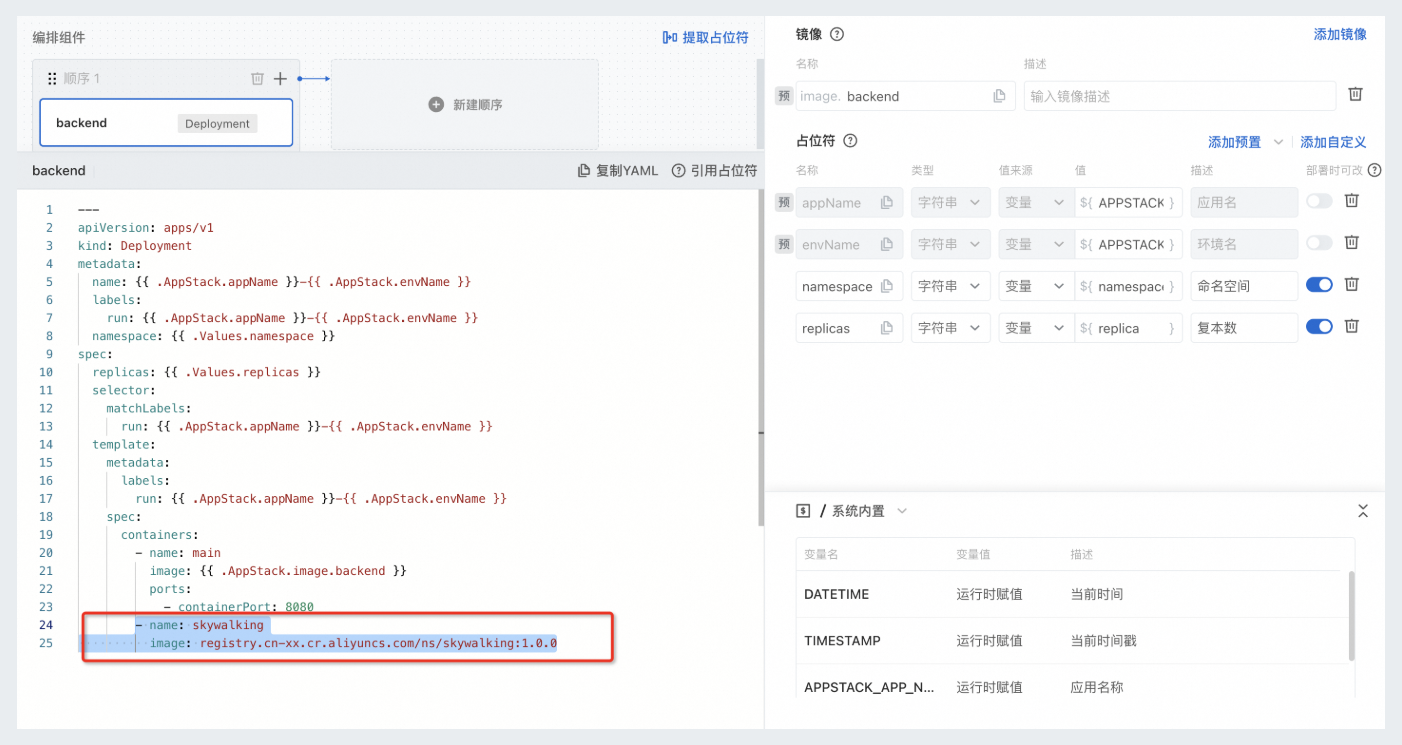Copy YAML with 复制YAML button
Screen dimensions: 1402x745
point(618,170)
